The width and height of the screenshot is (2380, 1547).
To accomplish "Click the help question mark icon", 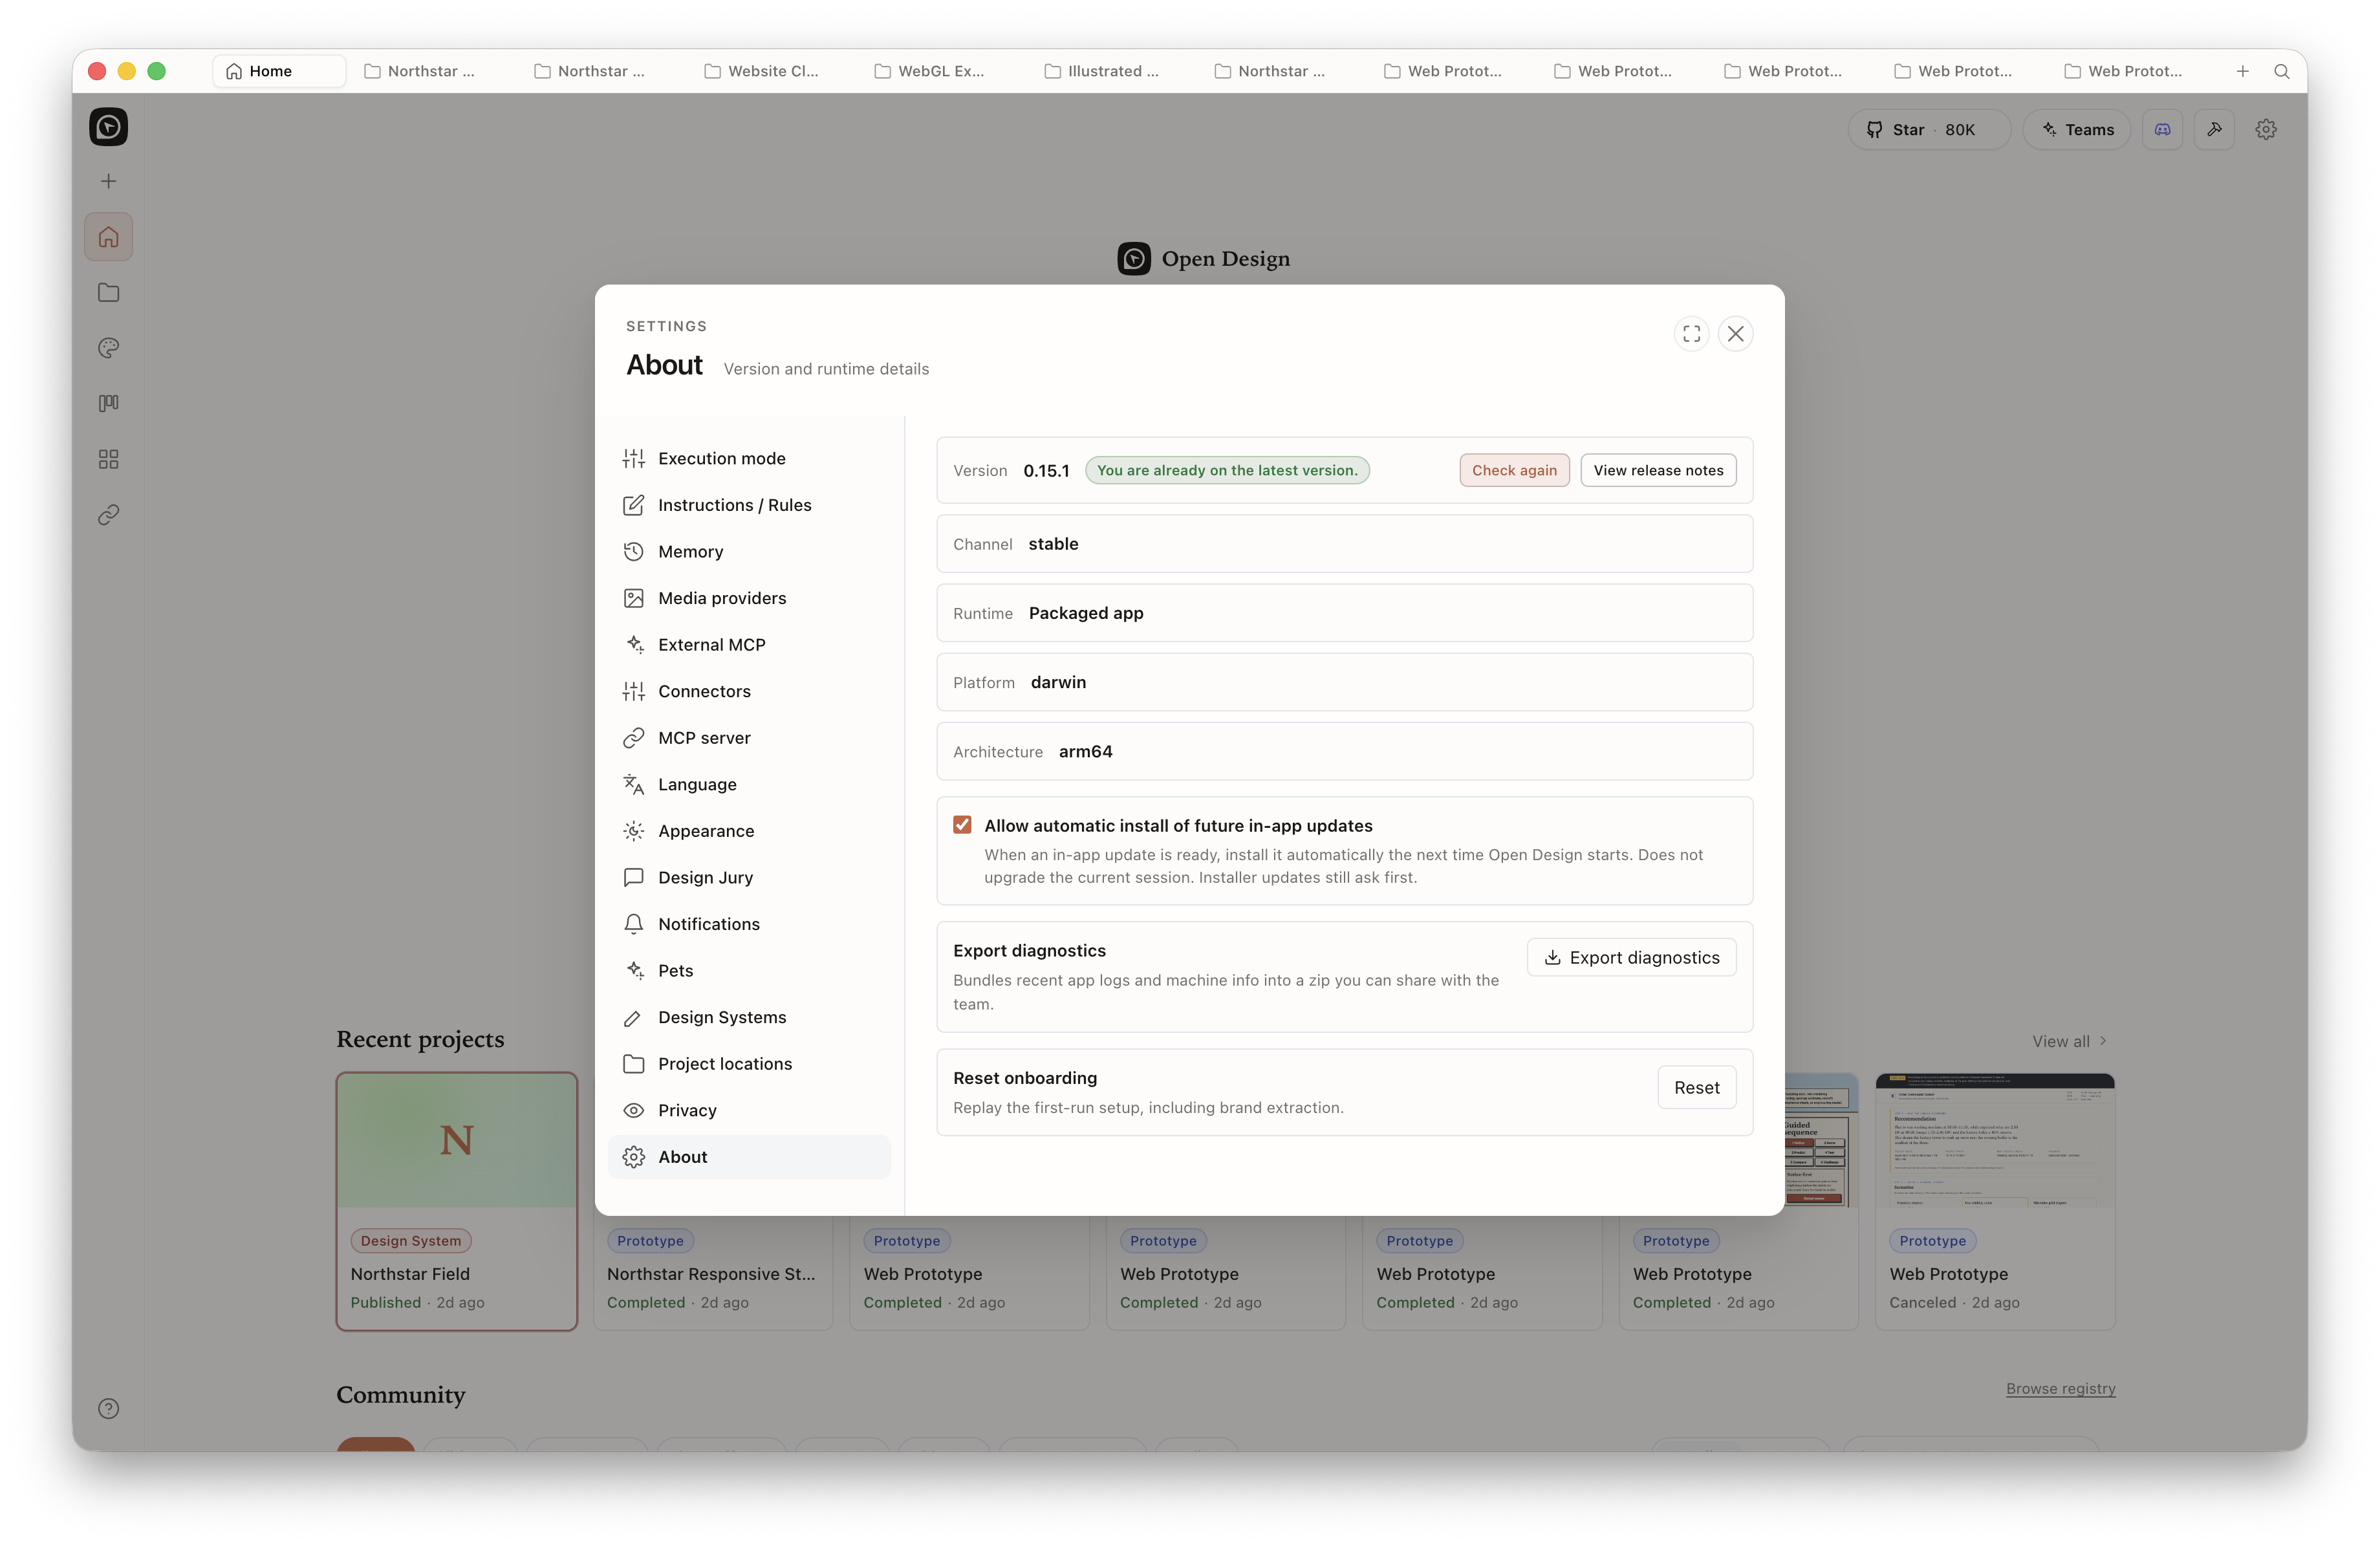I will 108,1408.
